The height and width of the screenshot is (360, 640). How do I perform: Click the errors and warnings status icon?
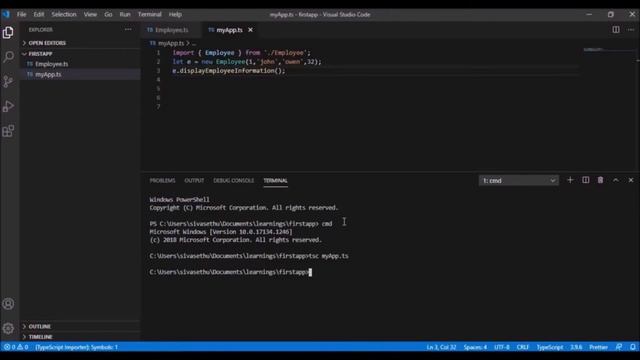pyautogui.click(x=16, y=347)
